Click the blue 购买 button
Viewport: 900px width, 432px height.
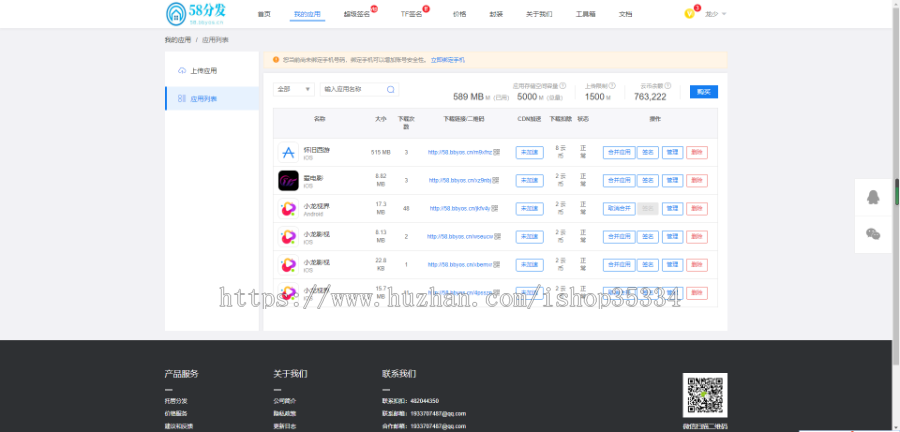[703, 91]
